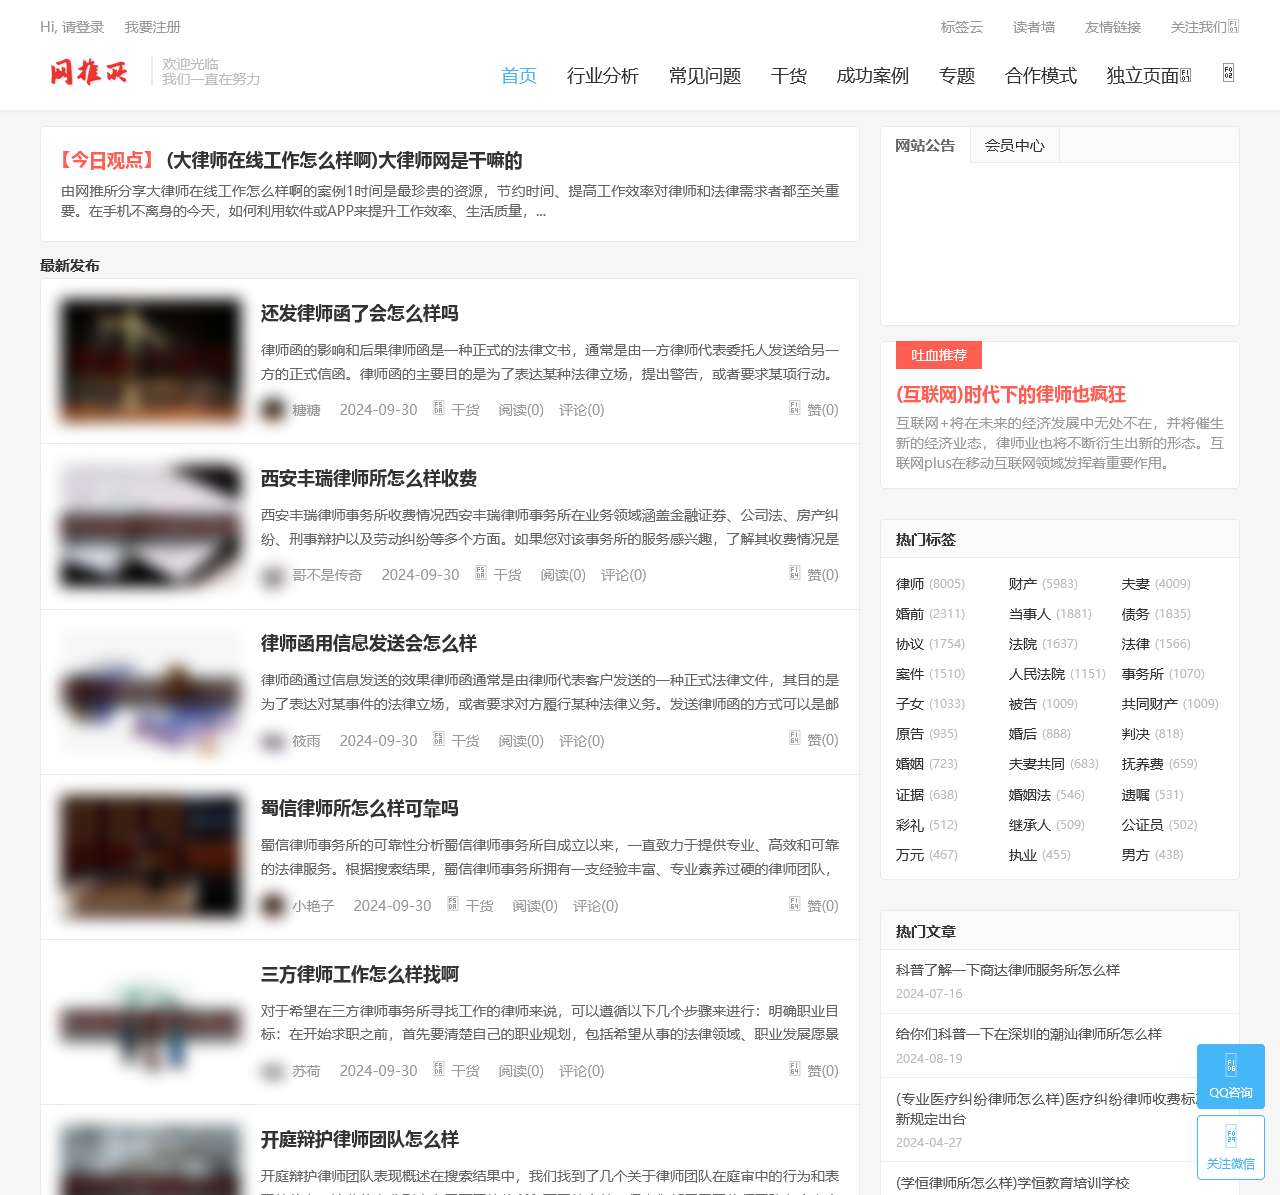Open the search icon in navigation bar
Viewport: 1280px width, 1195px height.
coord(1228,73)
